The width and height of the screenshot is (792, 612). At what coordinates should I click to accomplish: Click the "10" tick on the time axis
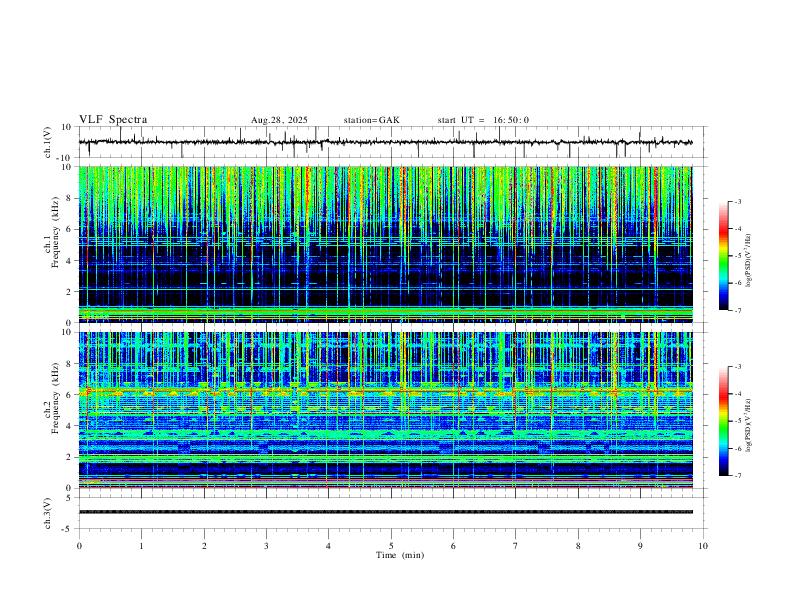pos(703,546)
